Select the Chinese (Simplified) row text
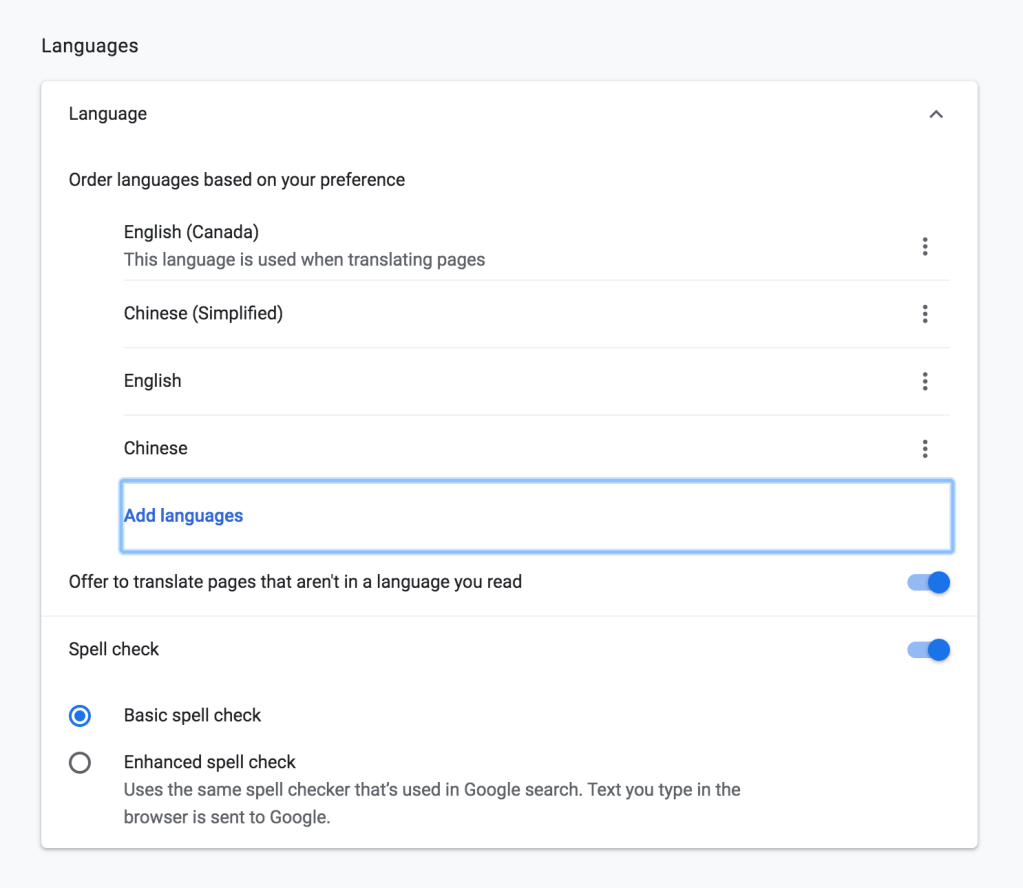The height and width of the screenshot is (888, 1023). coord(203,314)
